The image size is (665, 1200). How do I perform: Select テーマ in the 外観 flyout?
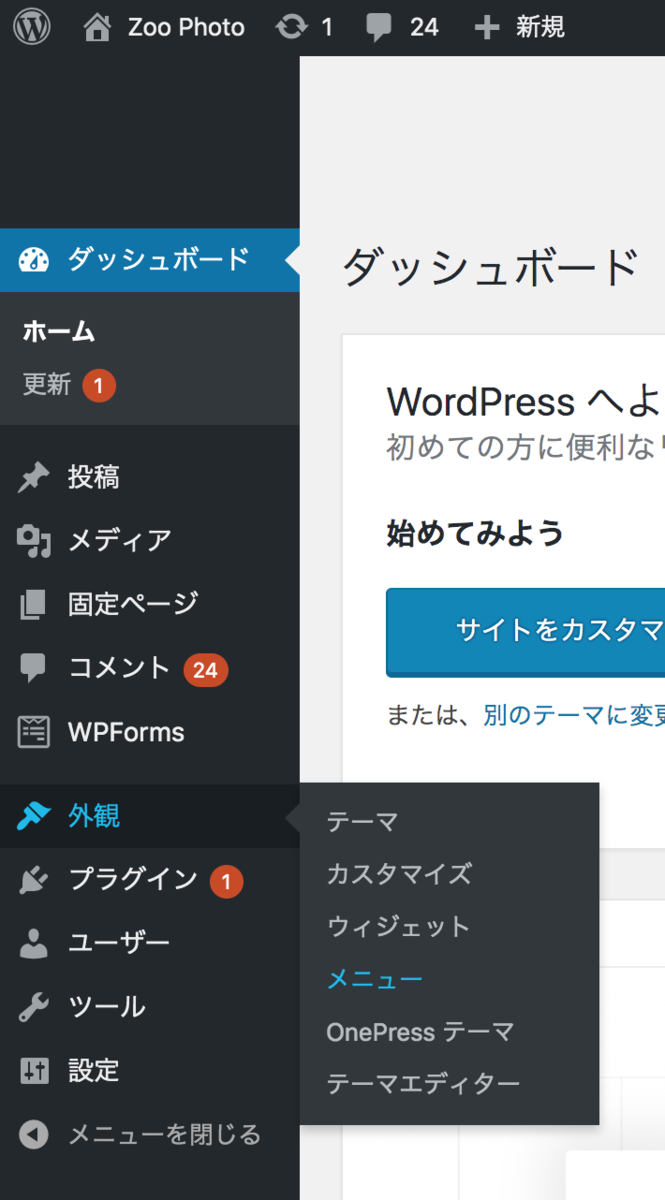point(363,822)
